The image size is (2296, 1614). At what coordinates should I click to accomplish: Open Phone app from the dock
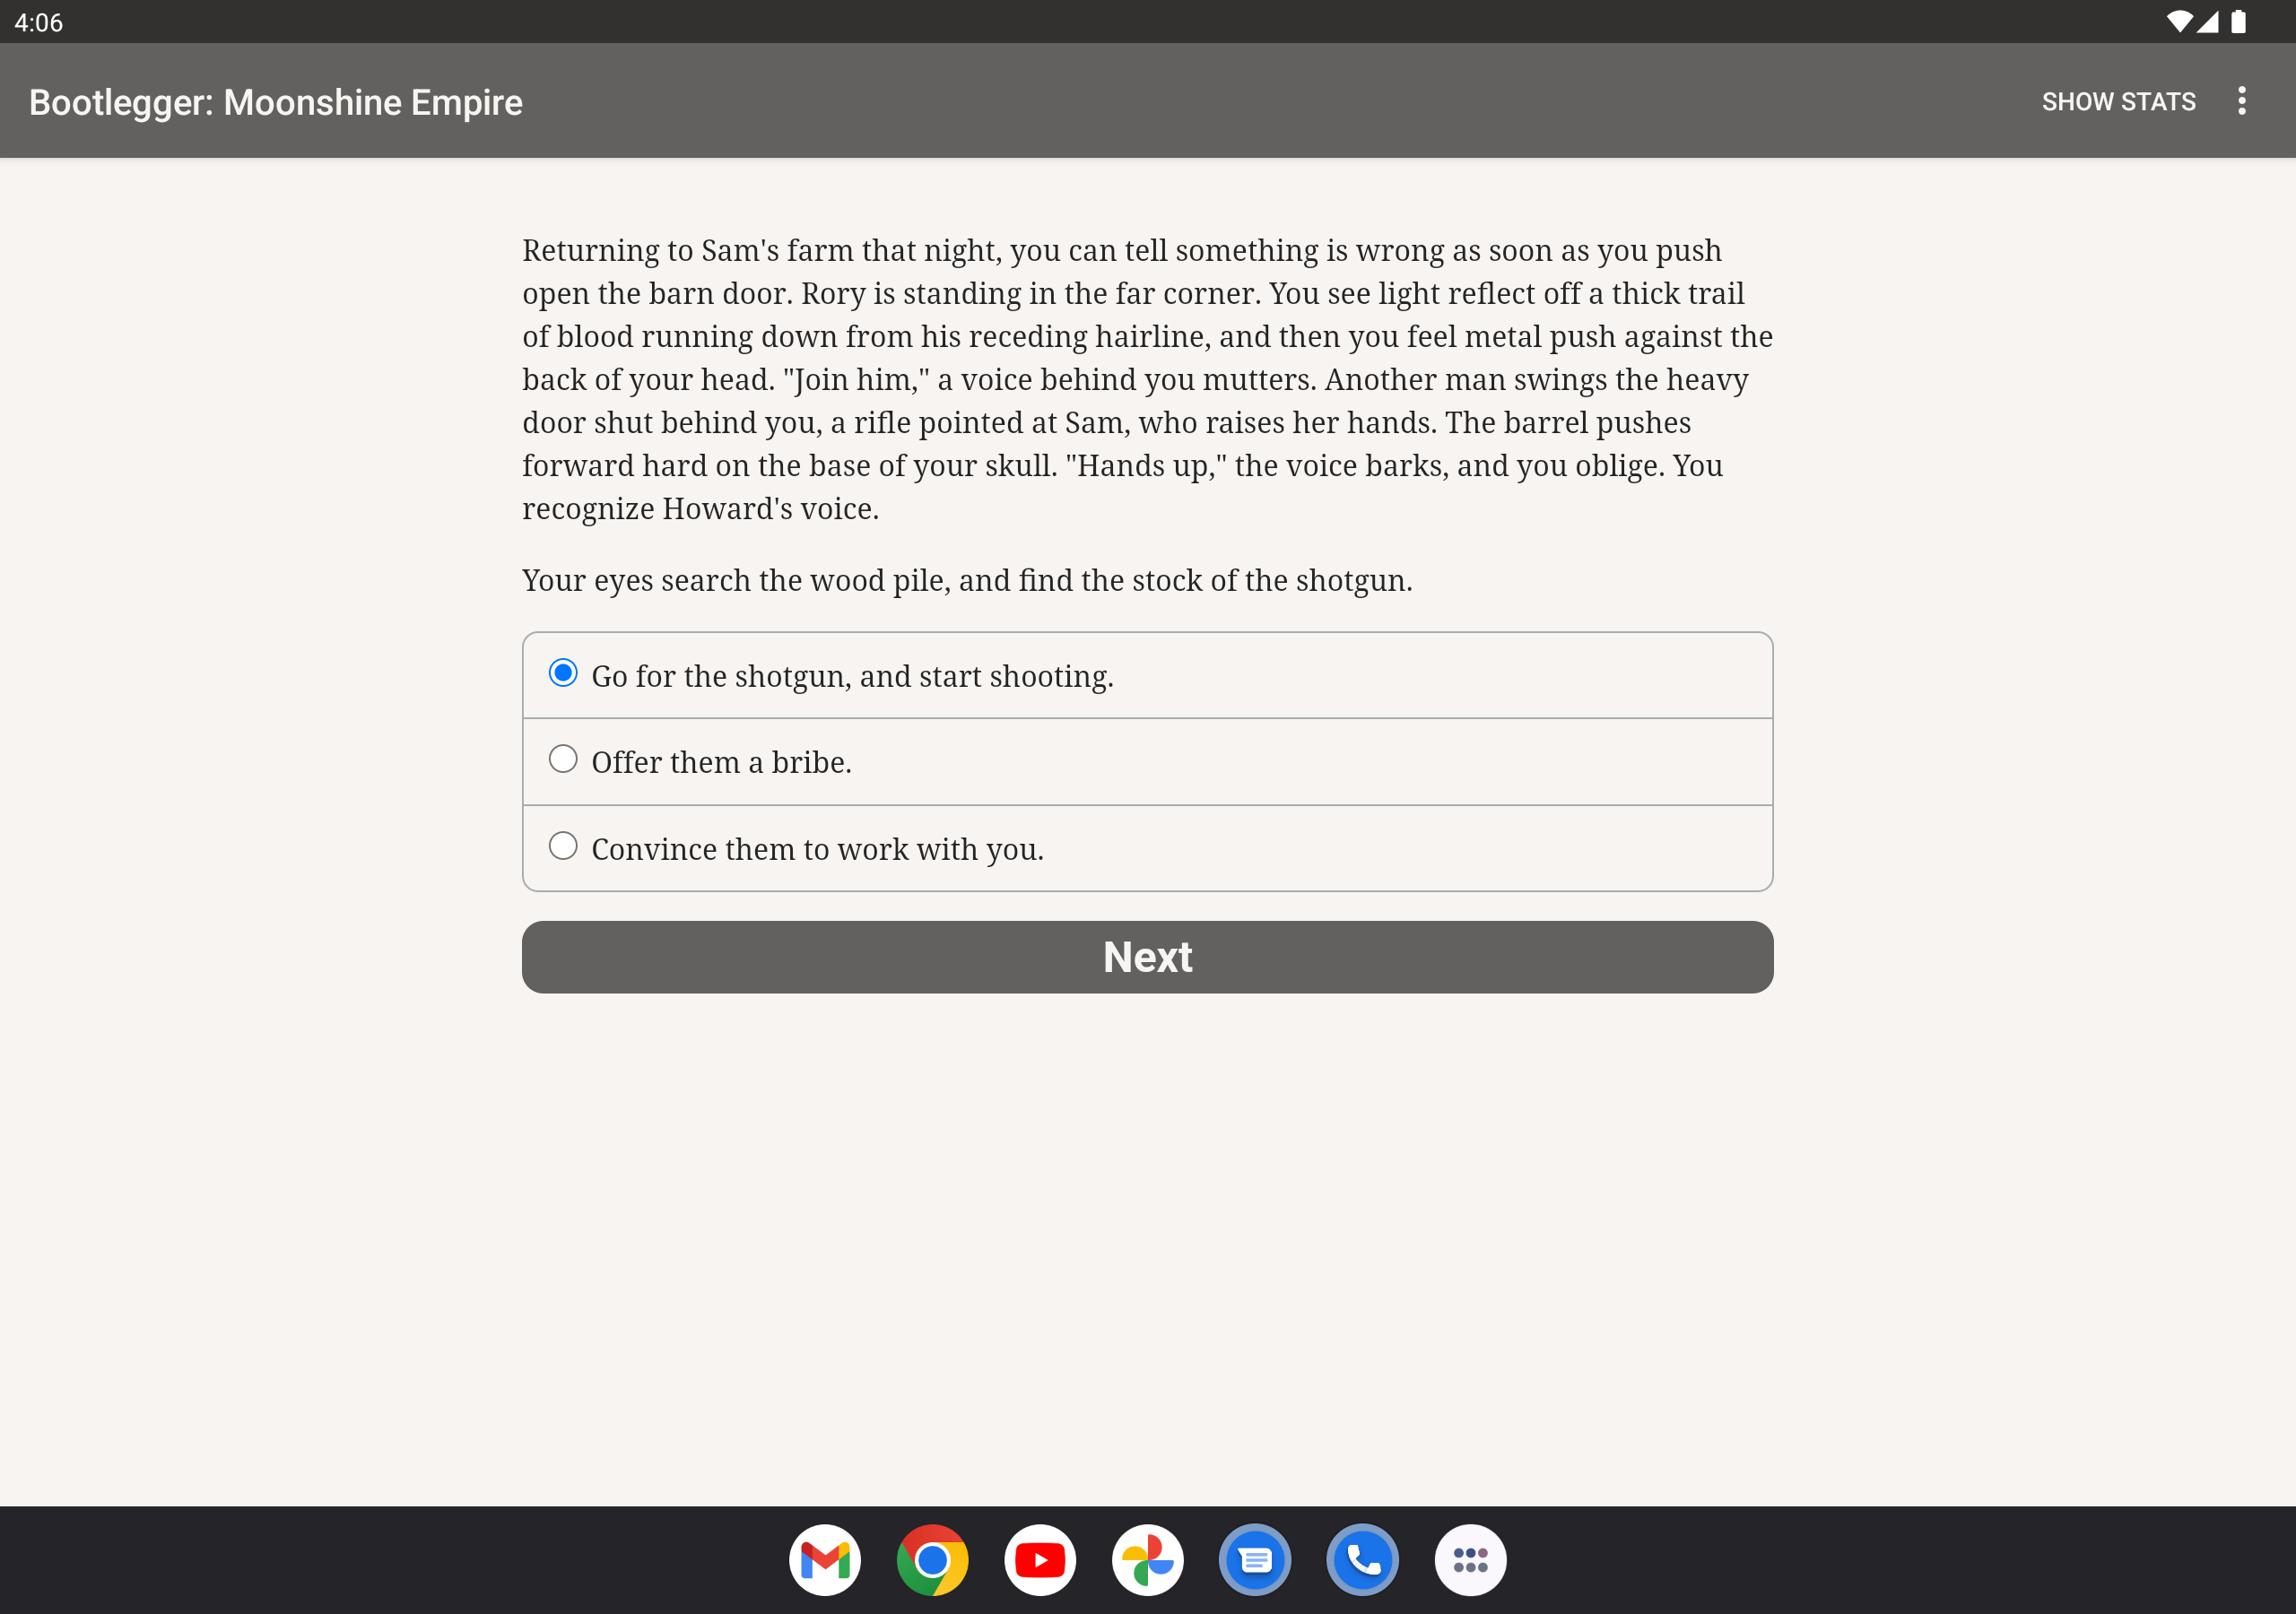click(1362, 1559)
